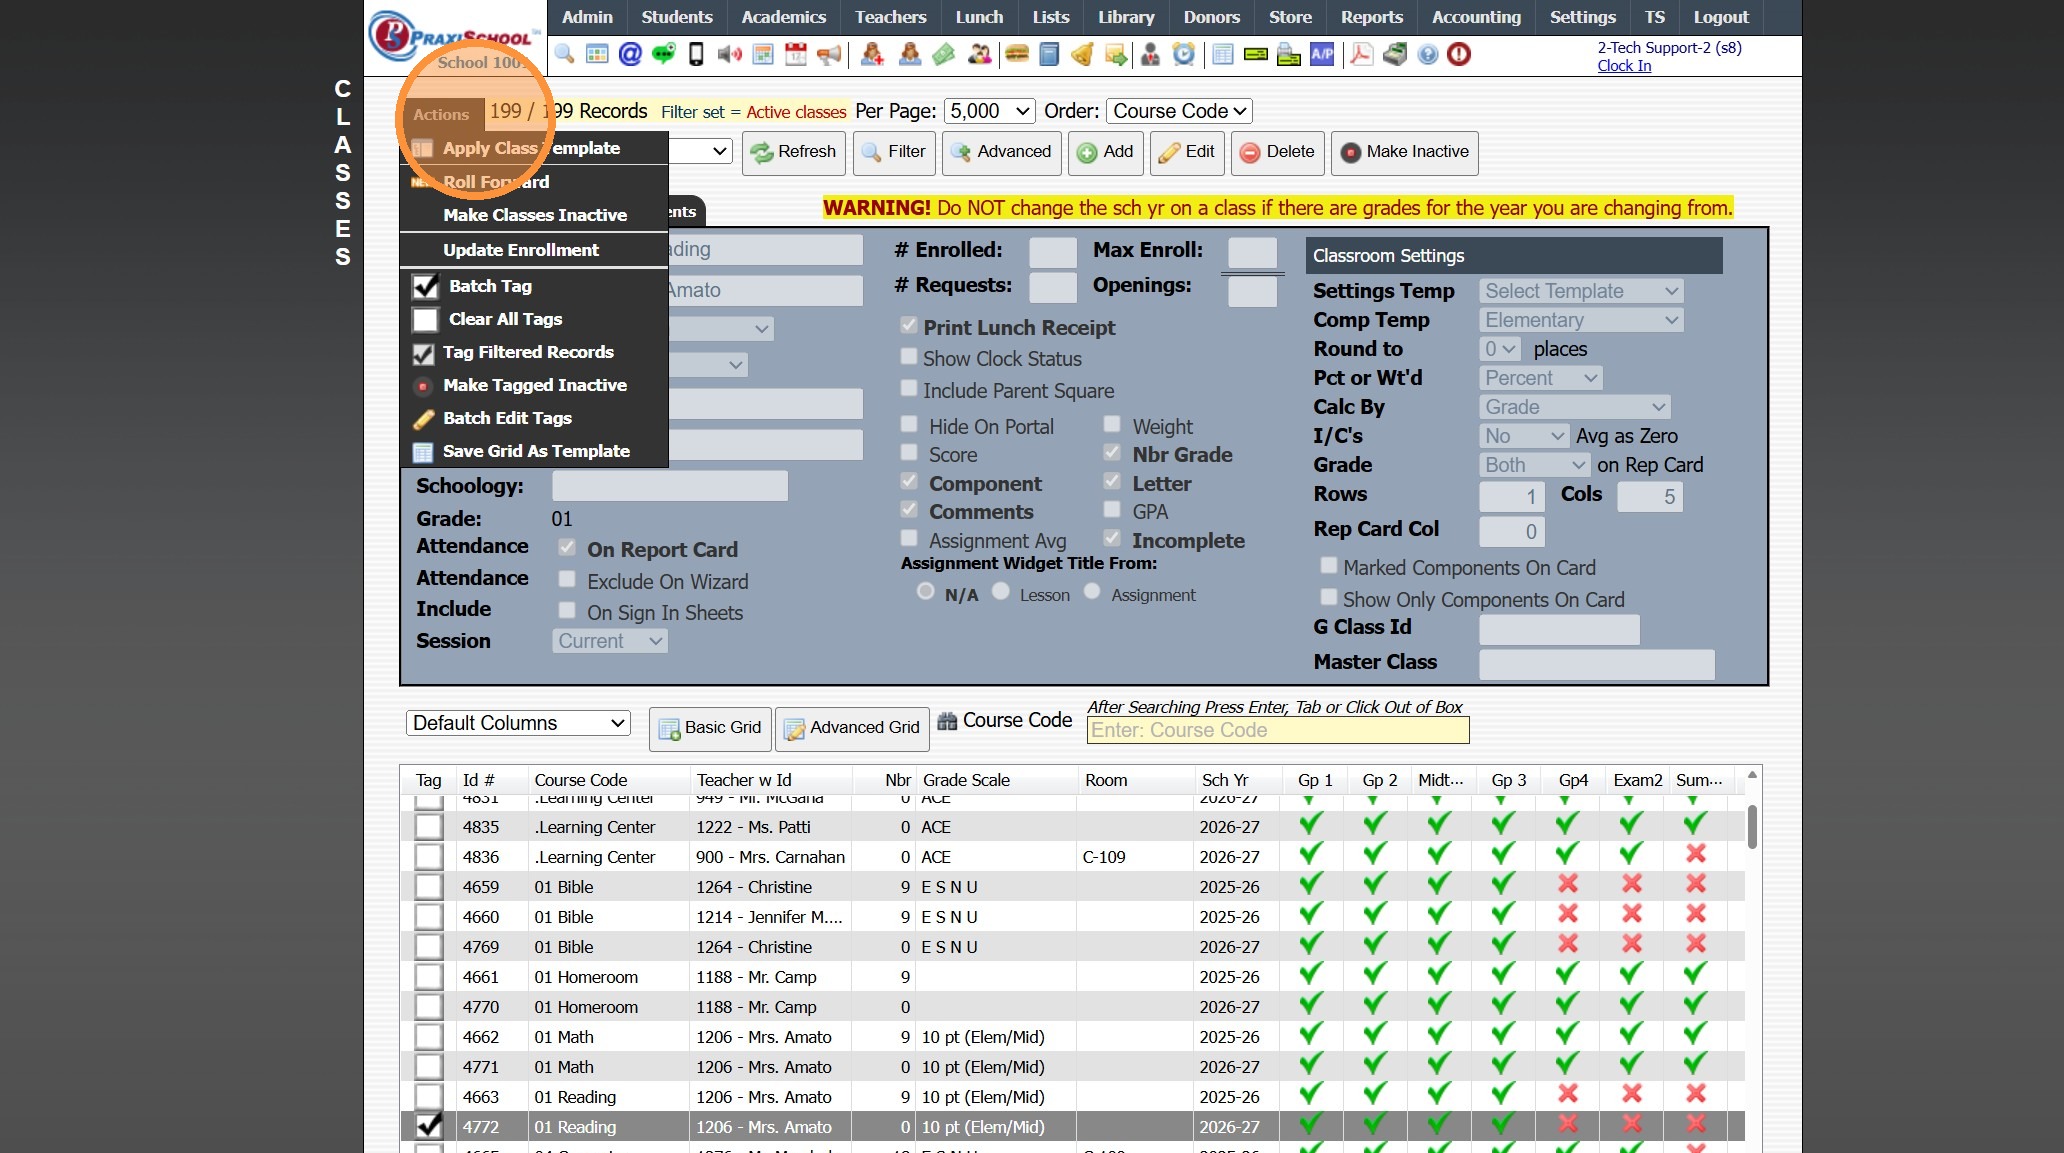This screenshot has height=1153, width=2064.
Task: Check the Clear All Tags box
Action: (x=426, y=319)
